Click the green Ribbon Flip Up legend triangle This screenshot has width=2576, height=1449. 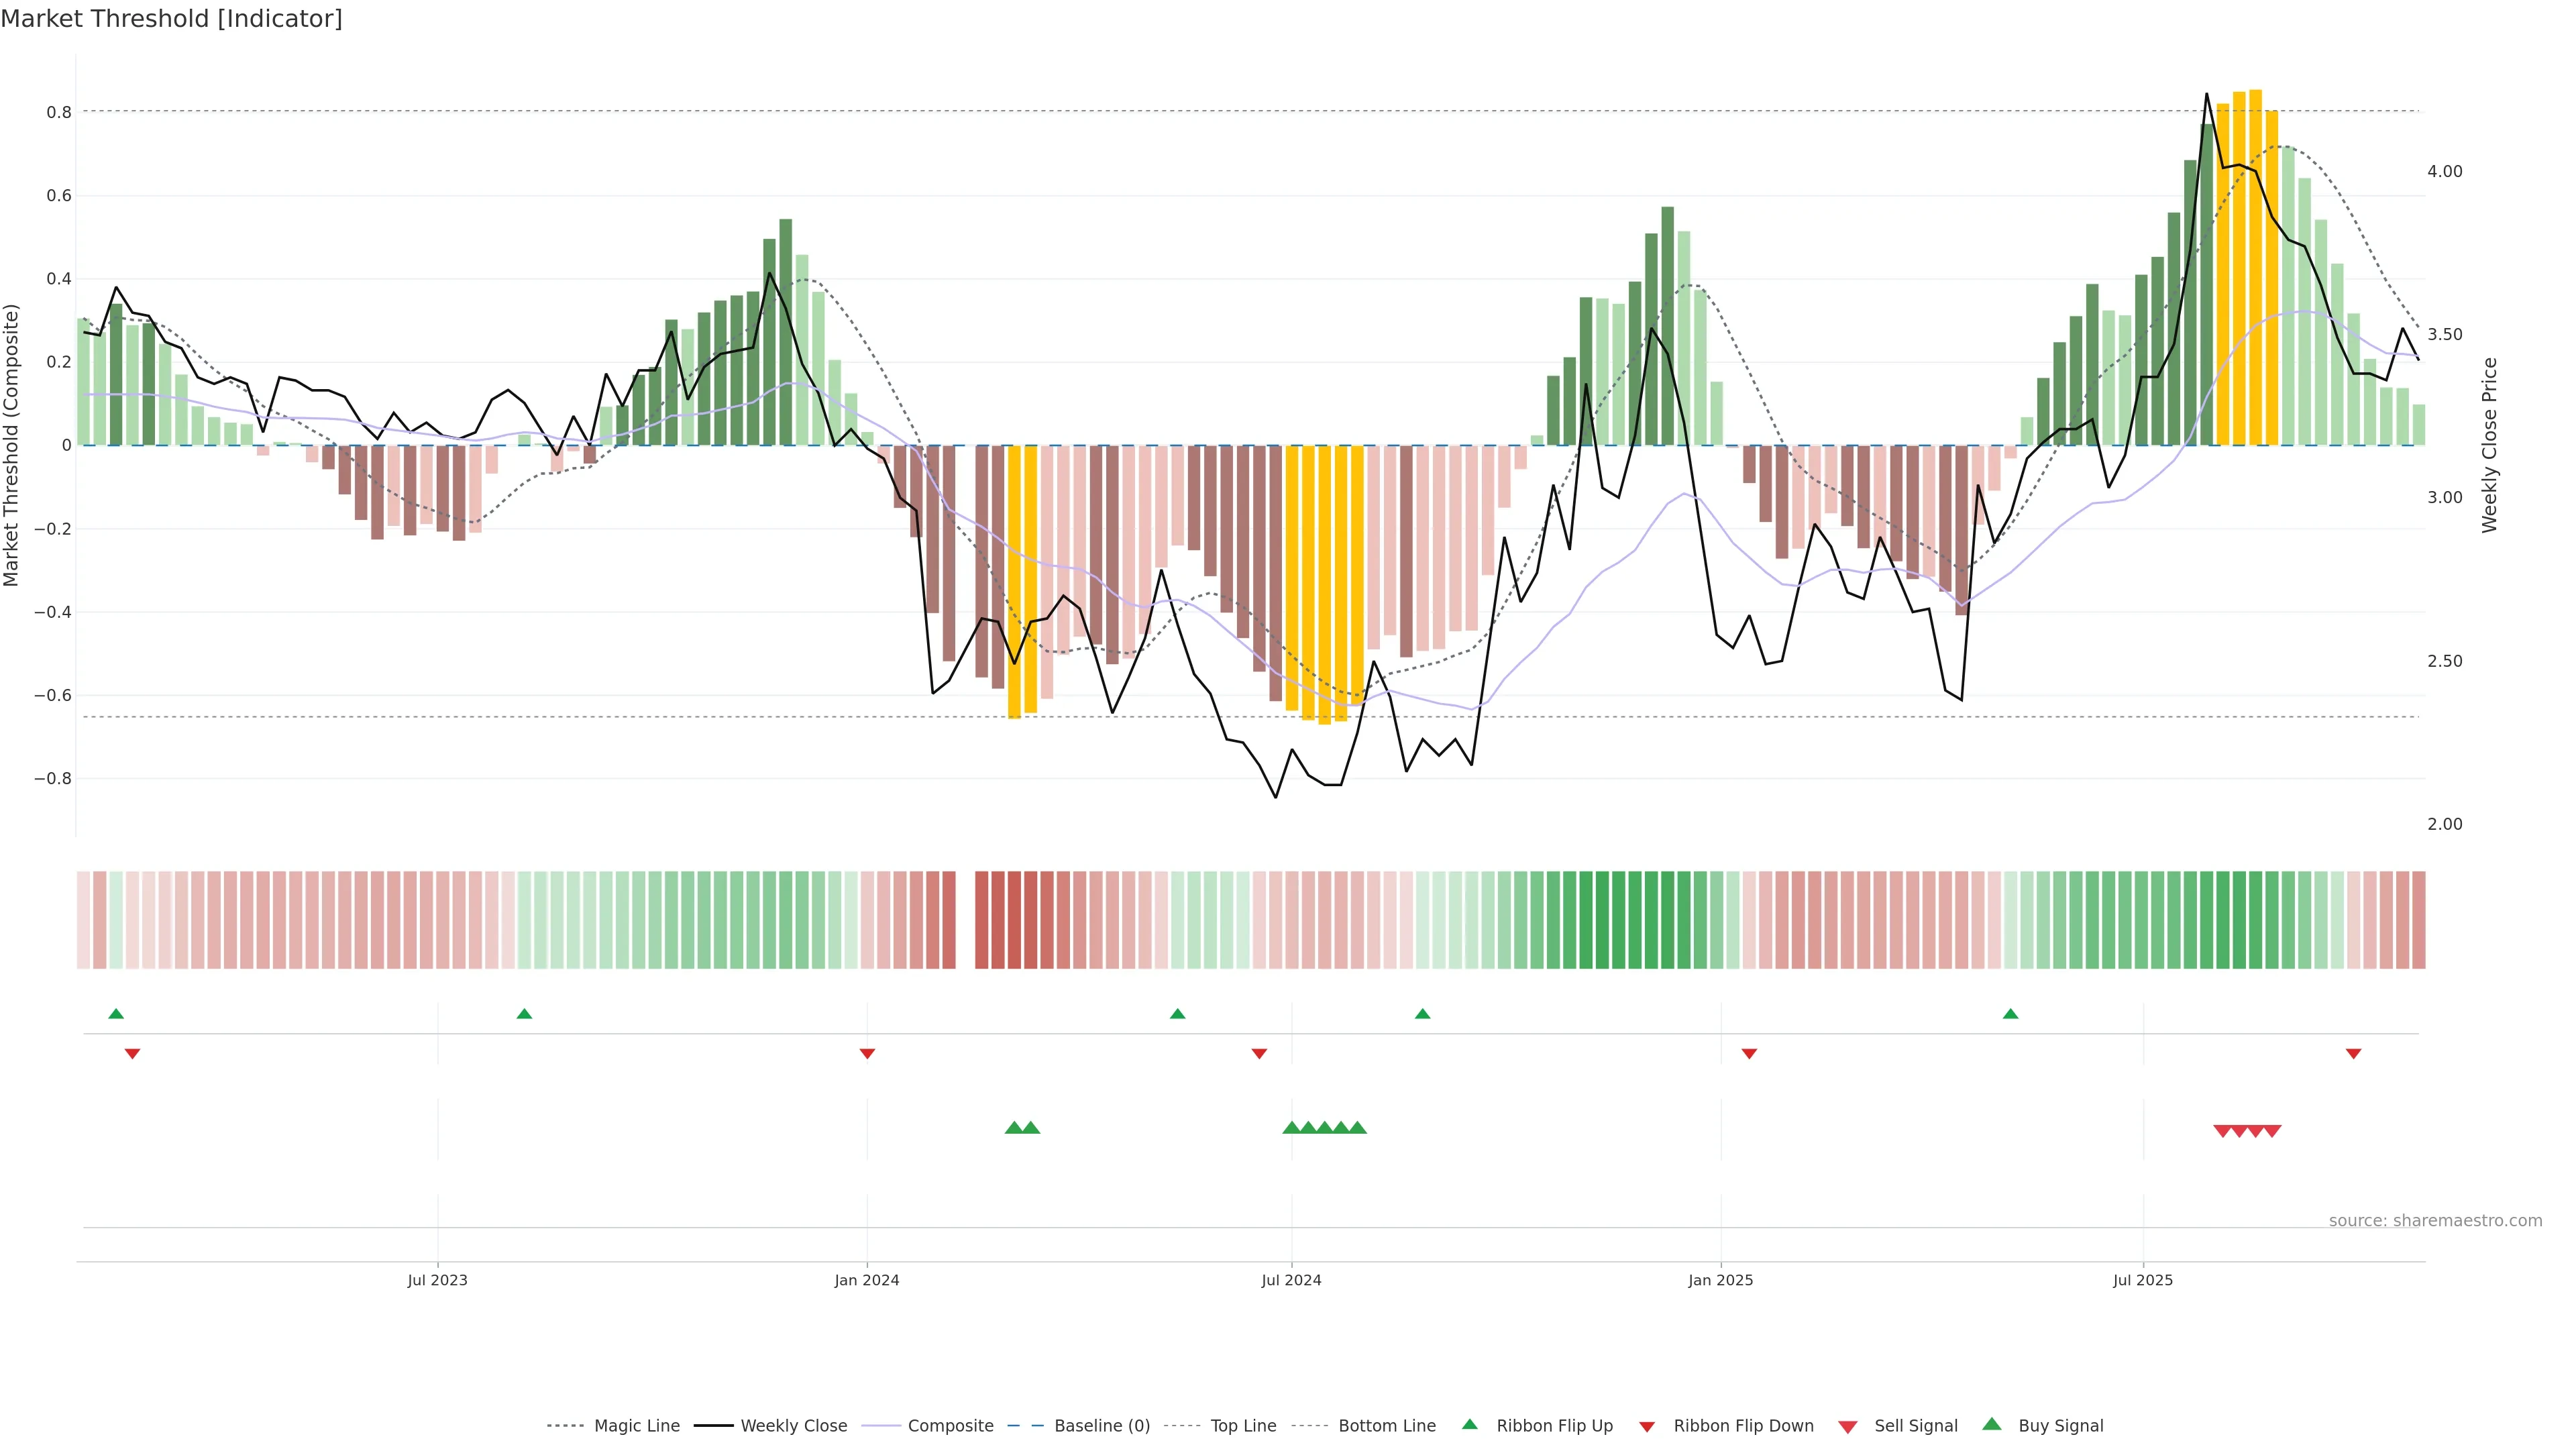(1469, 1424)
